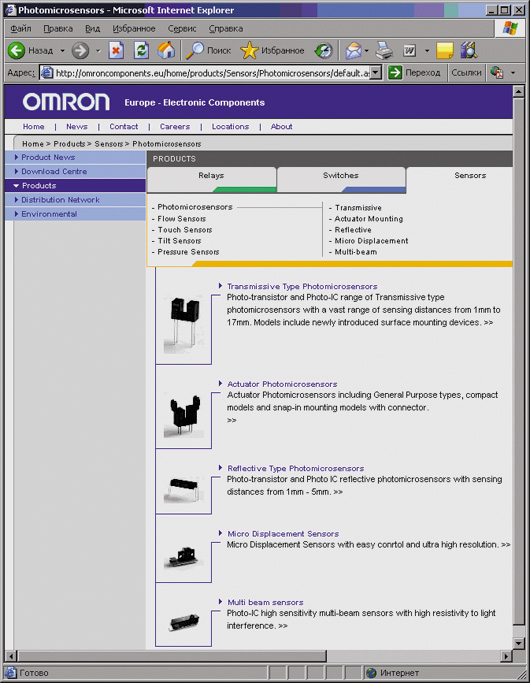Screen dimensions: 530x683
Task: Open Transmissive Type Photomicrosensors heading link
Action: pos(302,286)
